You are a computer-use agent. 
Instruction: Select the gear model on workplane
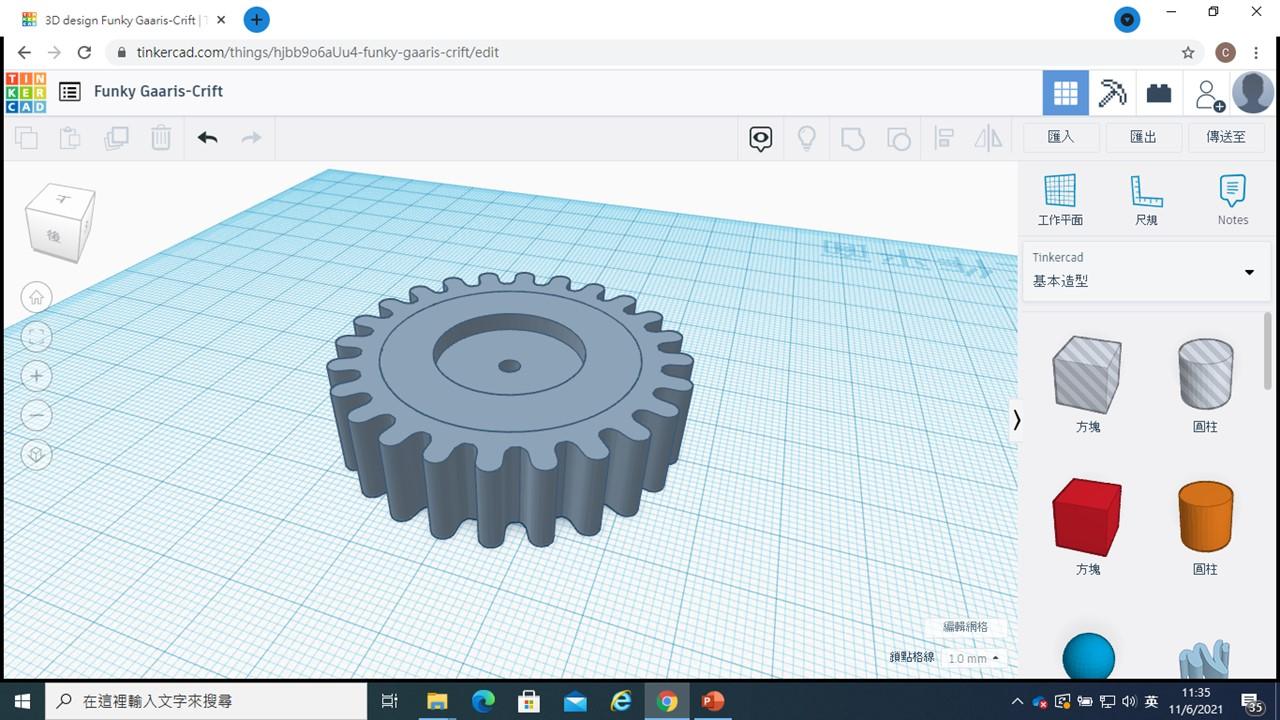[x=510, y=410]
